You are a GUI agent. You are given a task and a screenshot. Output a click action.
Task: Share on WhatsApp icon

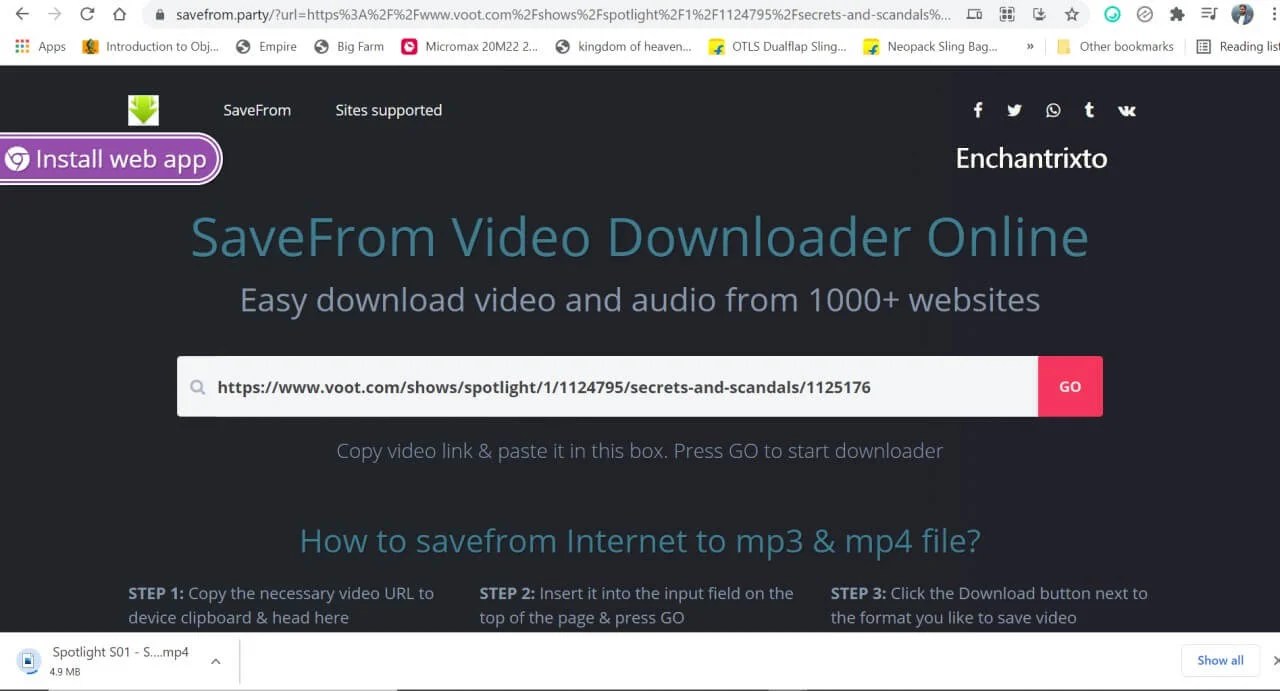coord(1053,110)
